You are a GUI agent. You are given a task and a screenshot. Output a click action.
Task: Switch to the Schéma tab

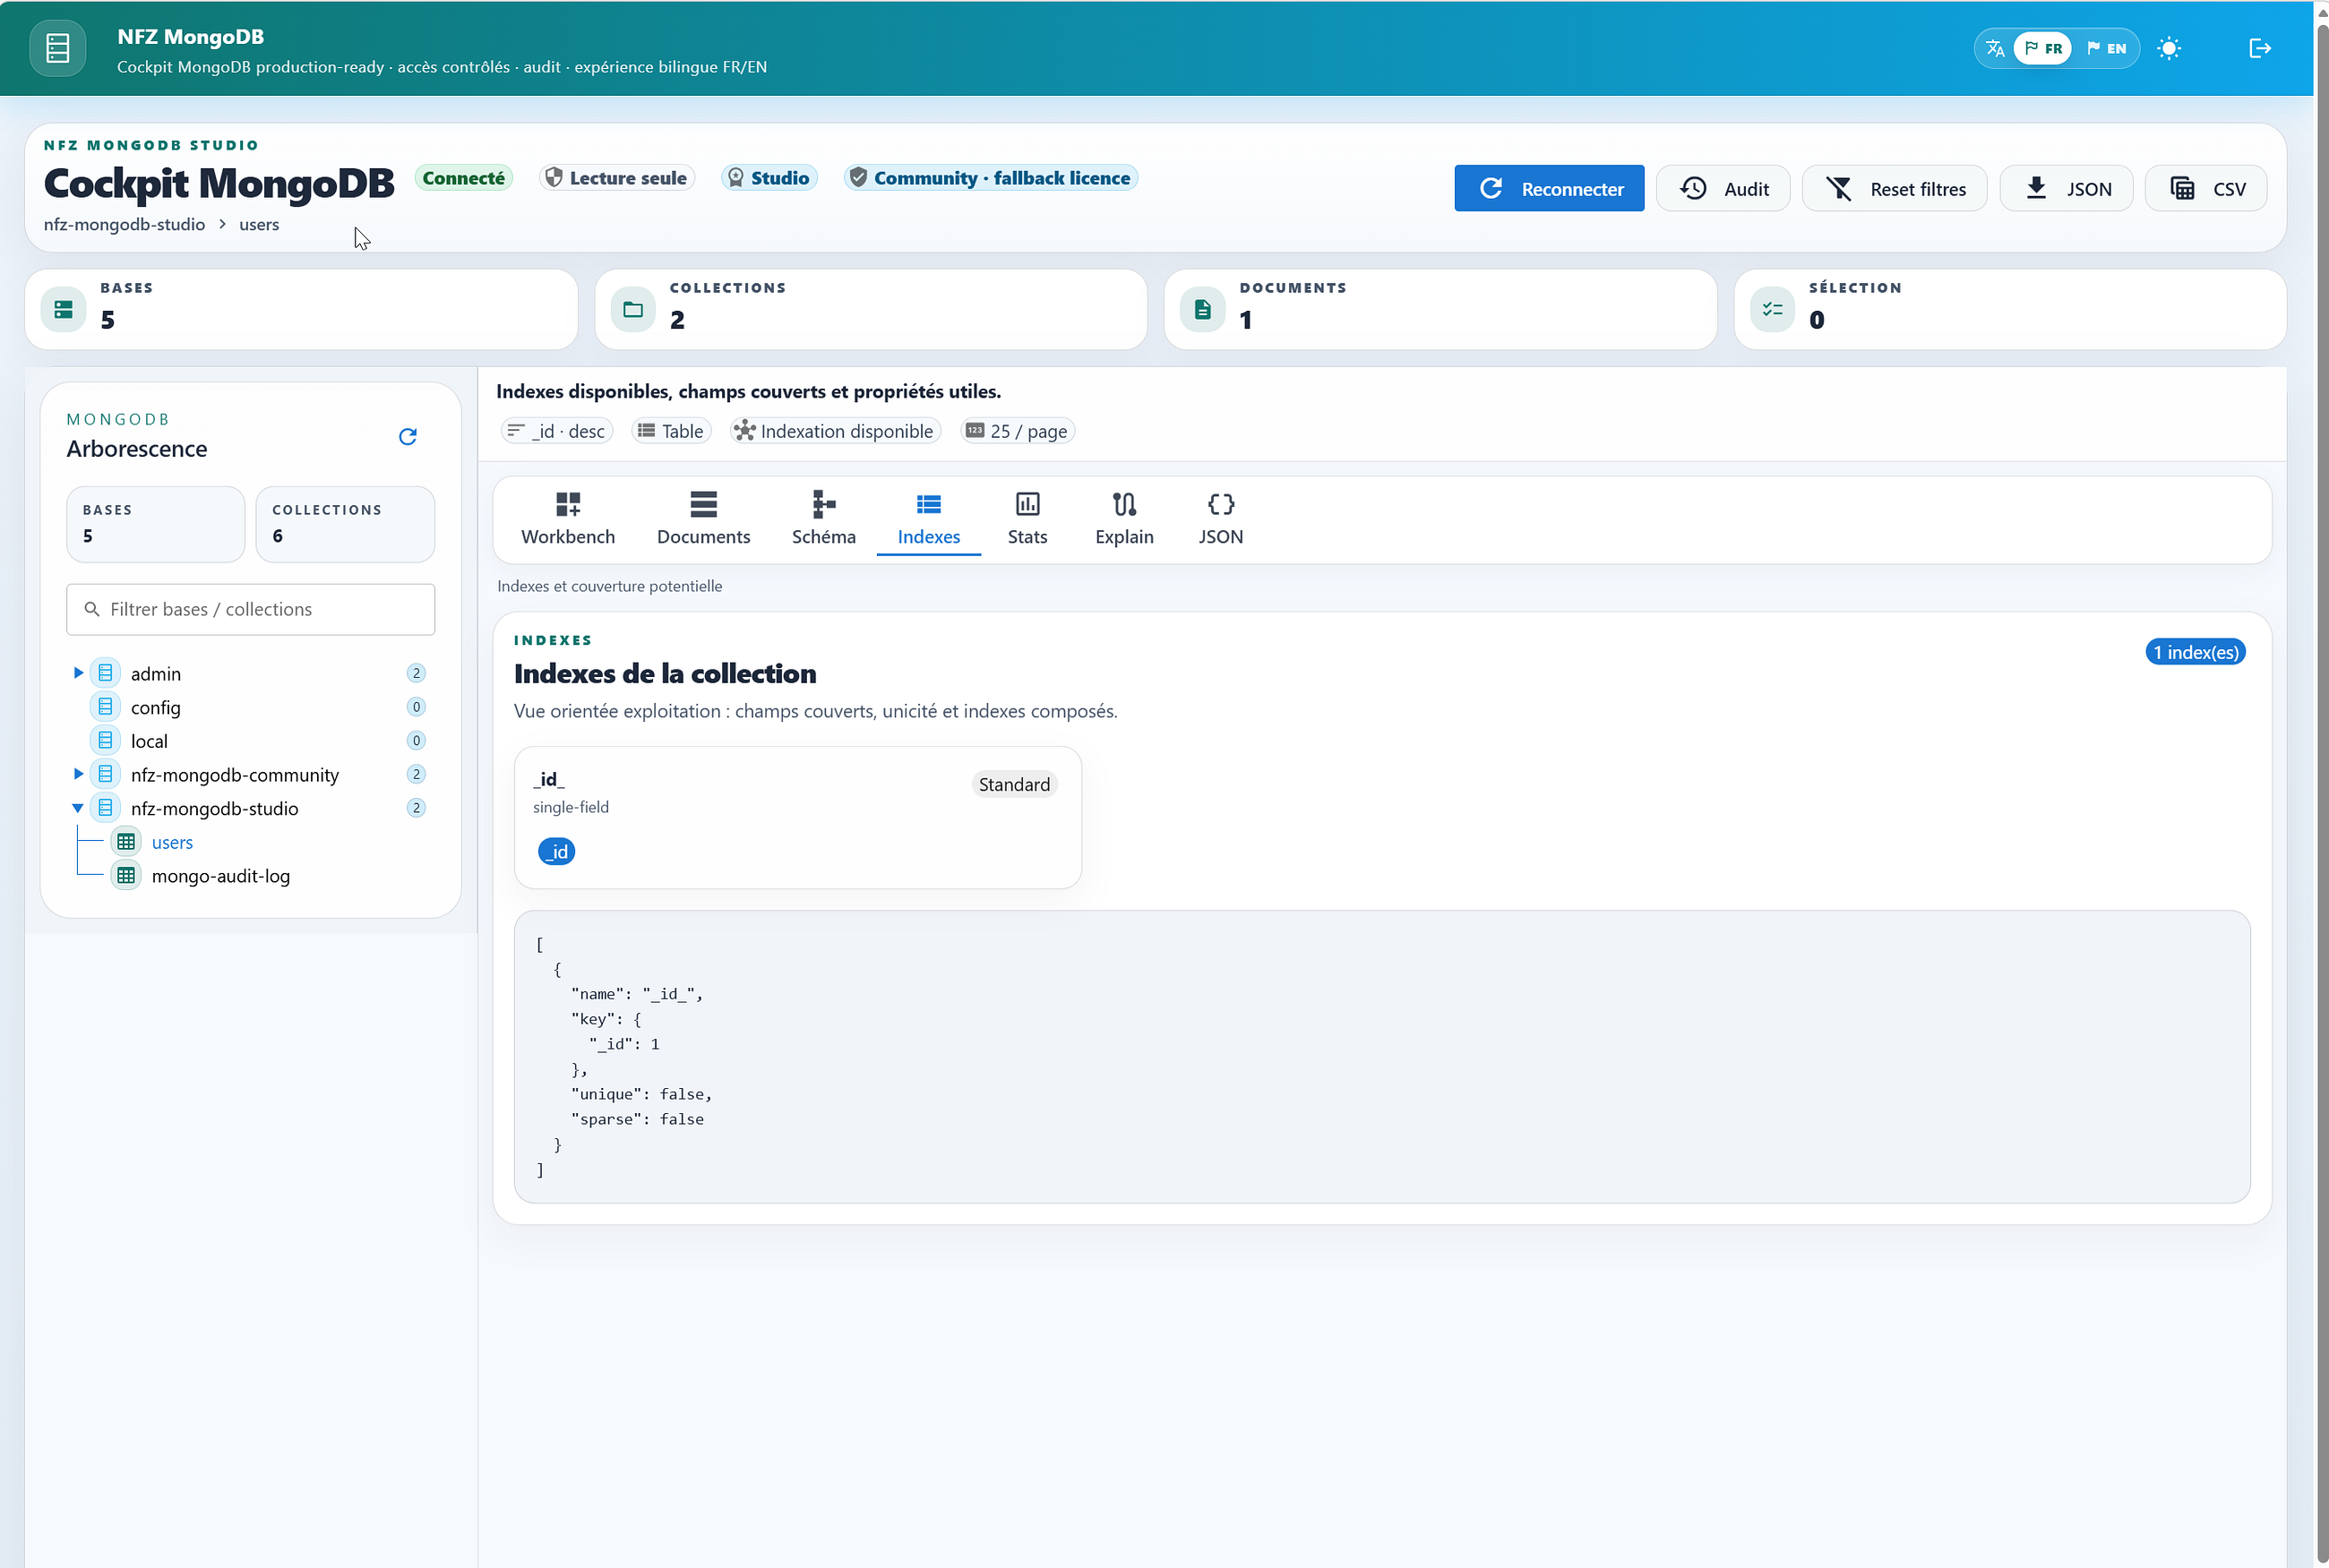tap(823, 519)
